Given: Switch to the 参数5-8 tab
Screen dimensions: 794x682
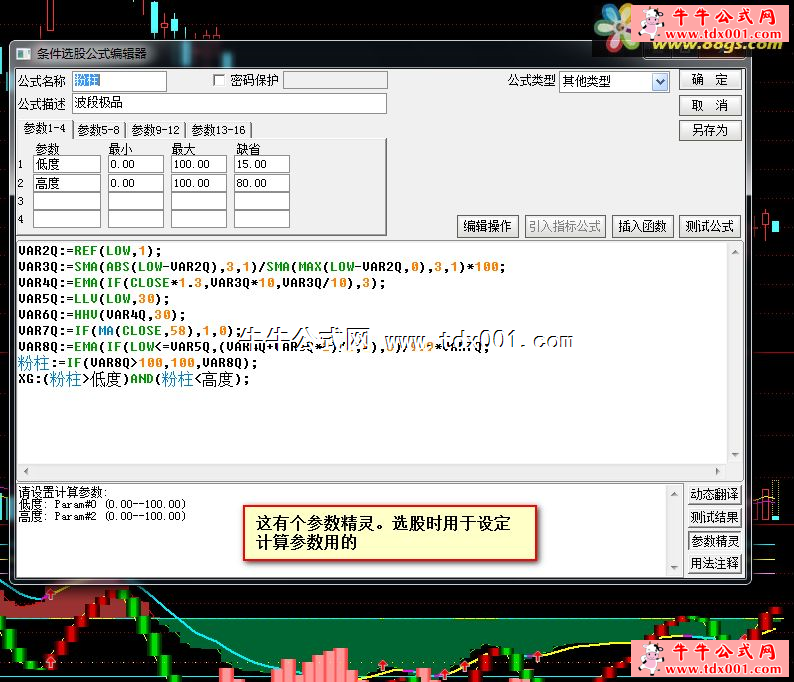Looking at the screenshot, I should click(99, 130).
